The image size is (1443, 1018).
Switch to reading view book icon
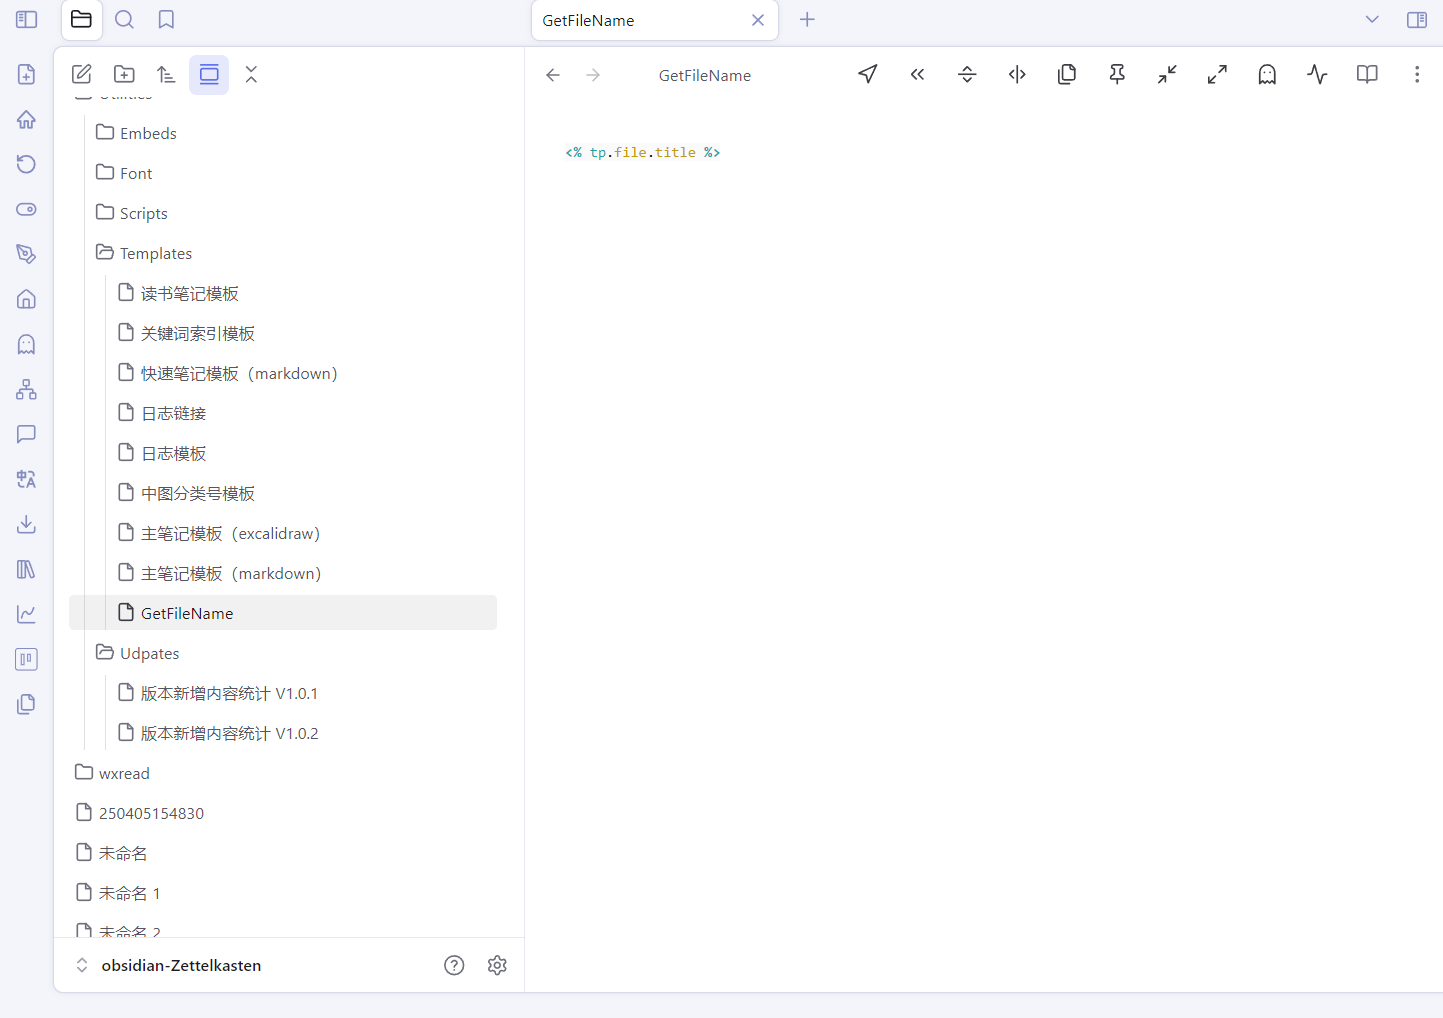point(1367,74)
